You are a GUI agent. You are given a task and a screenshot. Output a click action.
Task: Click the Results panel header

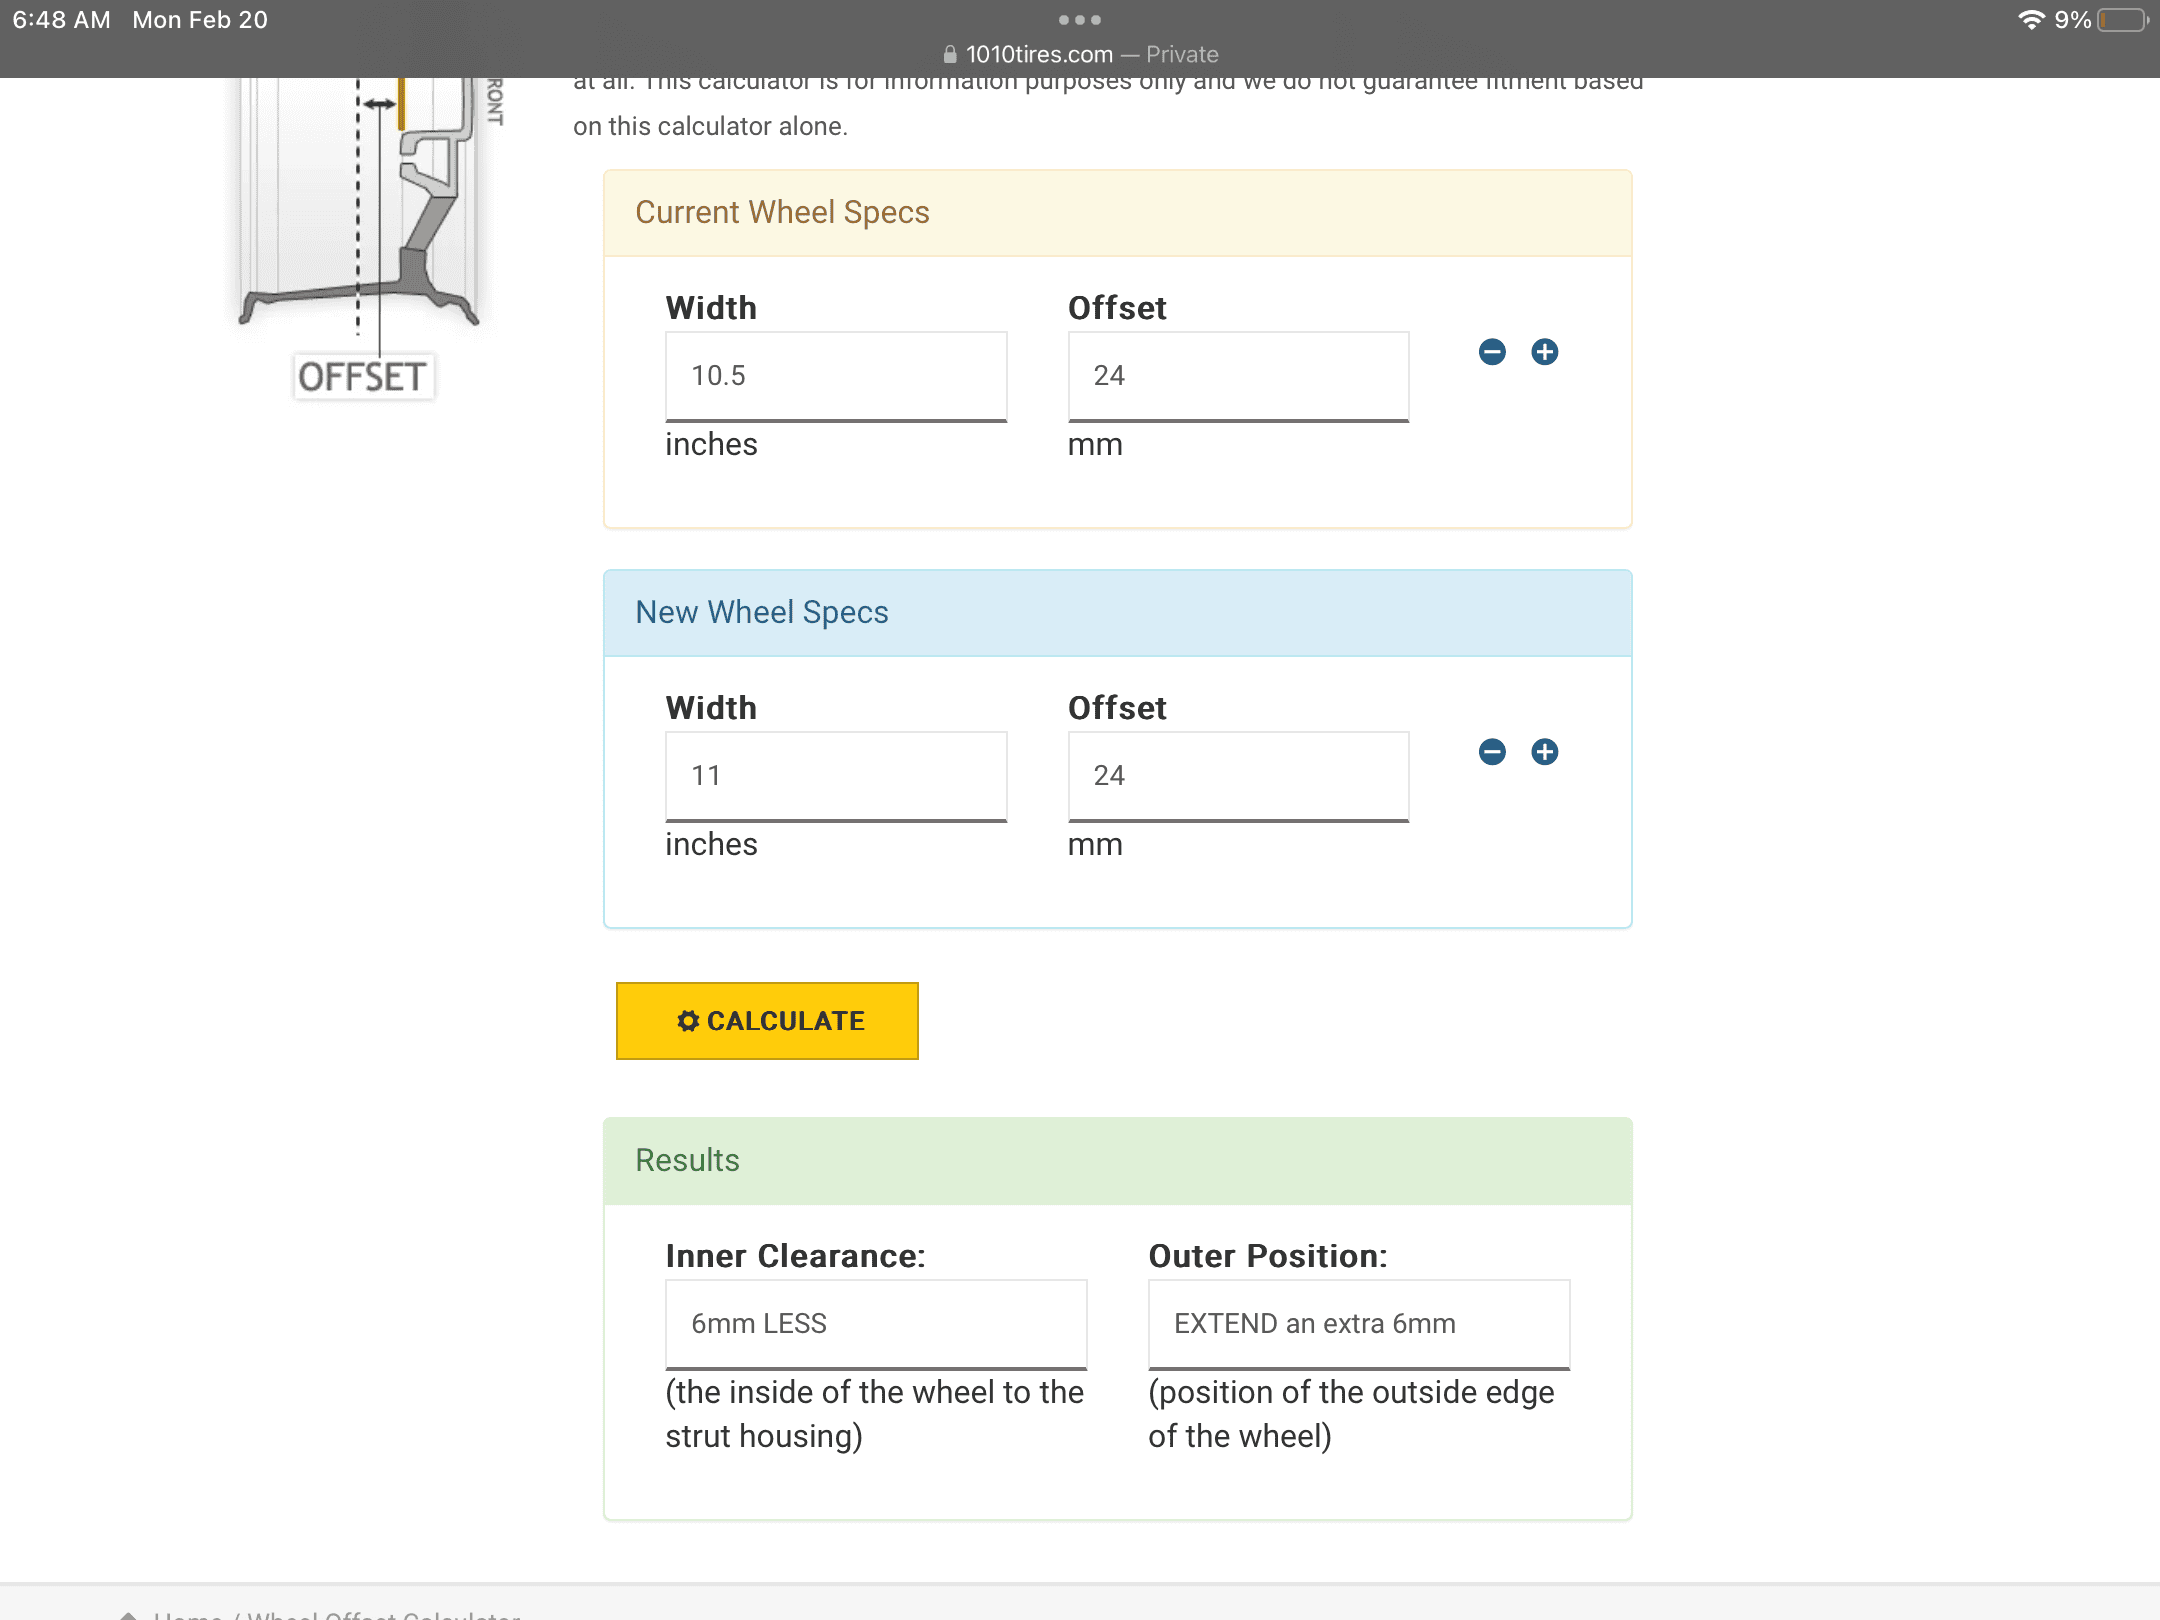tap(1118, 1161)
